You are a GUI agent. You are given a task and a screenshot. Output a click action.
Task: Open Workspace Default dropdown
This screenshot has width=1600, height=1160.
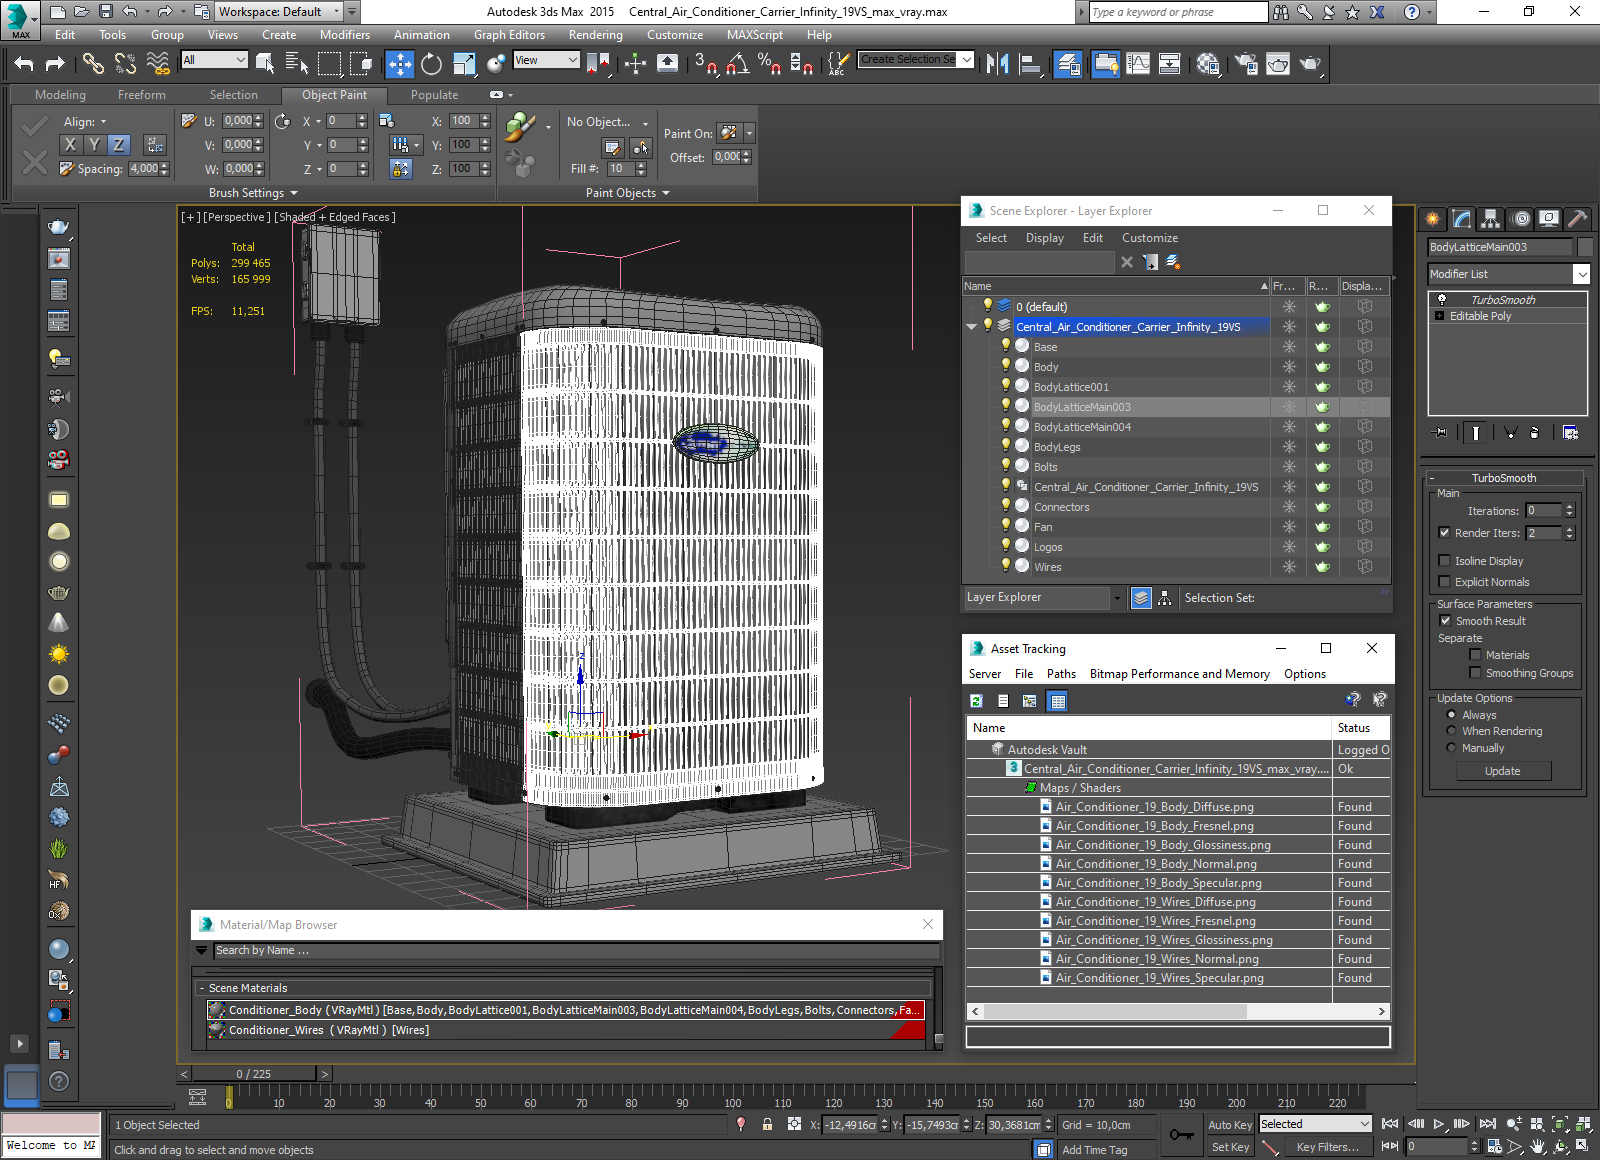[x=278, y=12]
